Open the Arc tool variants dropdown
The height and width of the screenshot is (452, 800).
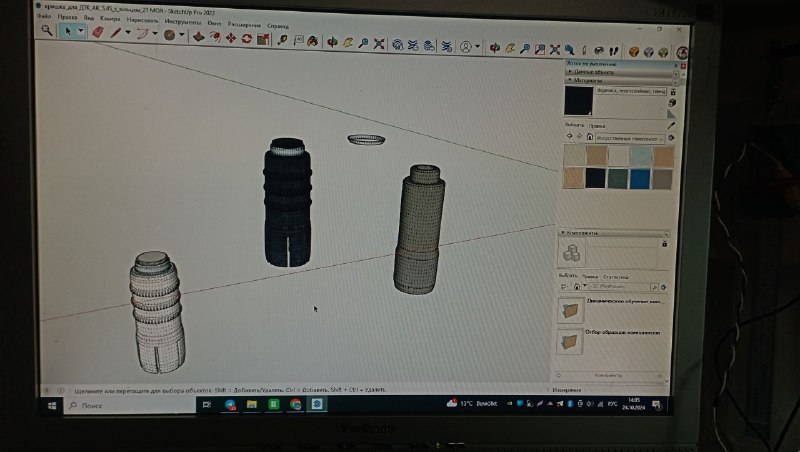tap(155, 35)
